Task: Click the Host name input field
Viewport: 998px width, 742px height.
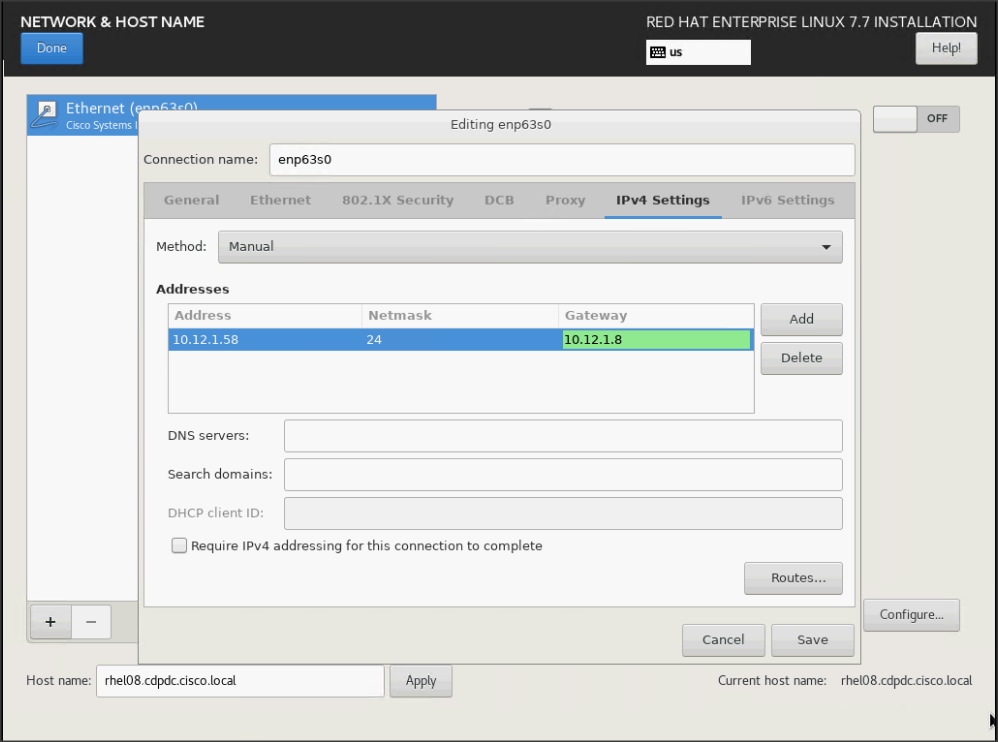Action: pos(240,681)
